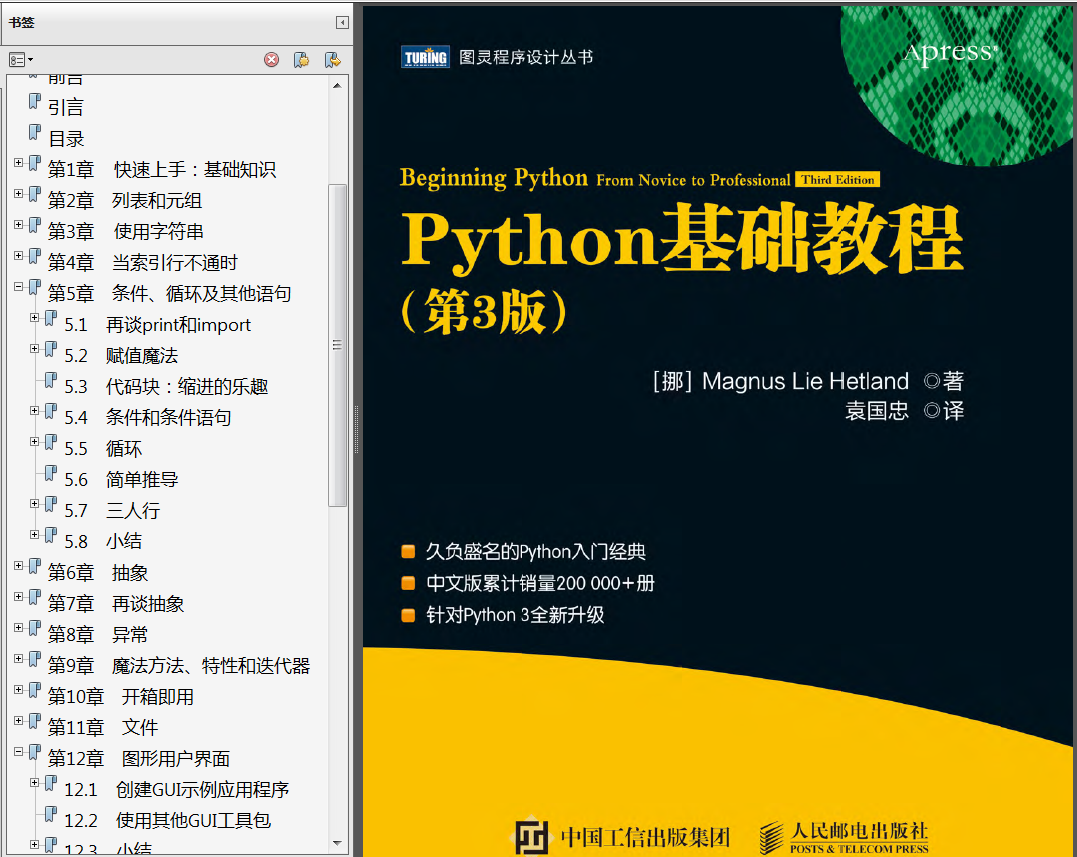Click the panel splitter grip handle

[356, 429]
